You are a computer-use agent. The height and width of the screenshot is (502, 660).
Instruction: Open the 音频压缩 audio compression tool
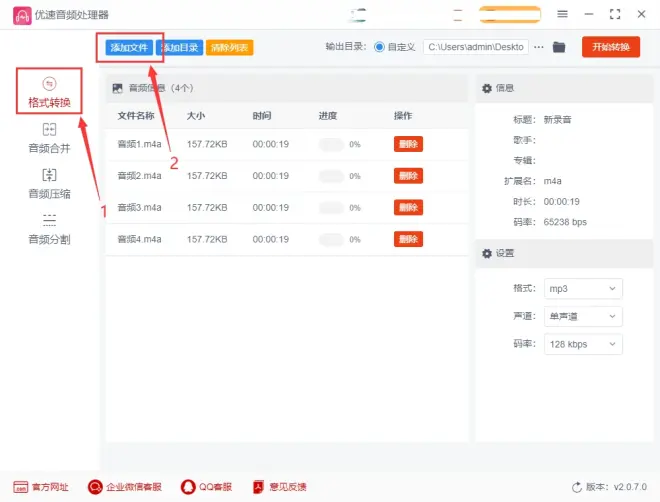pyautogui.click(x=49, y=184)
